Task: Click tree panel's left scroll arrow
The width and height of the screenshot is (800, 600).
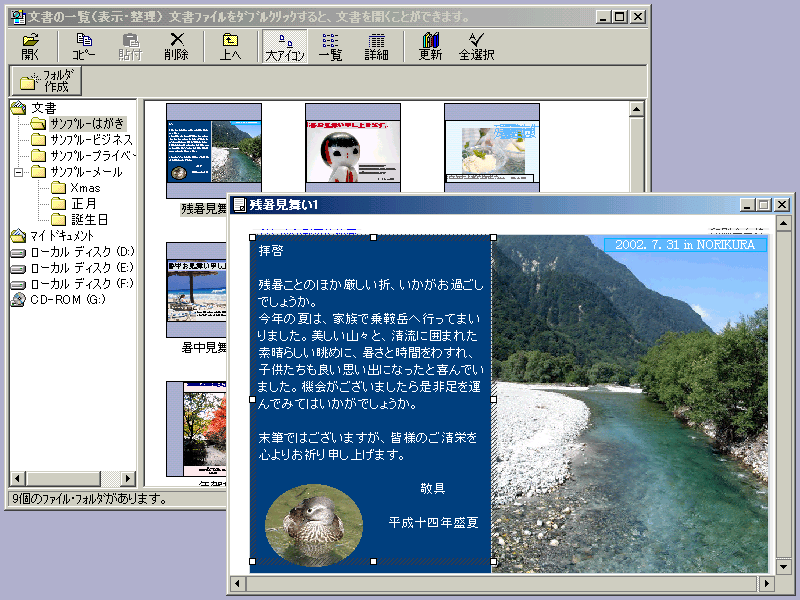Action: tap(17, 479)
